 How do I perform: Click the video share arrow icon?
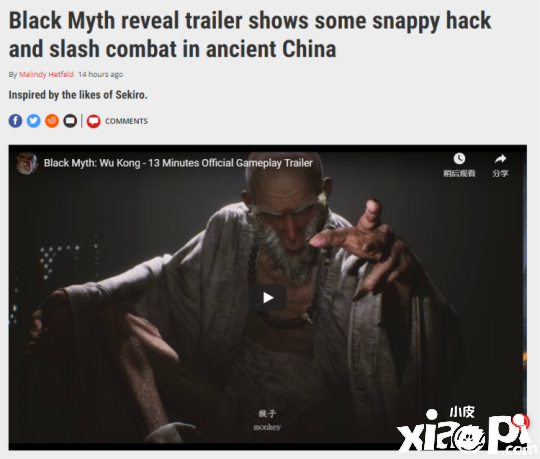(500, 159)
